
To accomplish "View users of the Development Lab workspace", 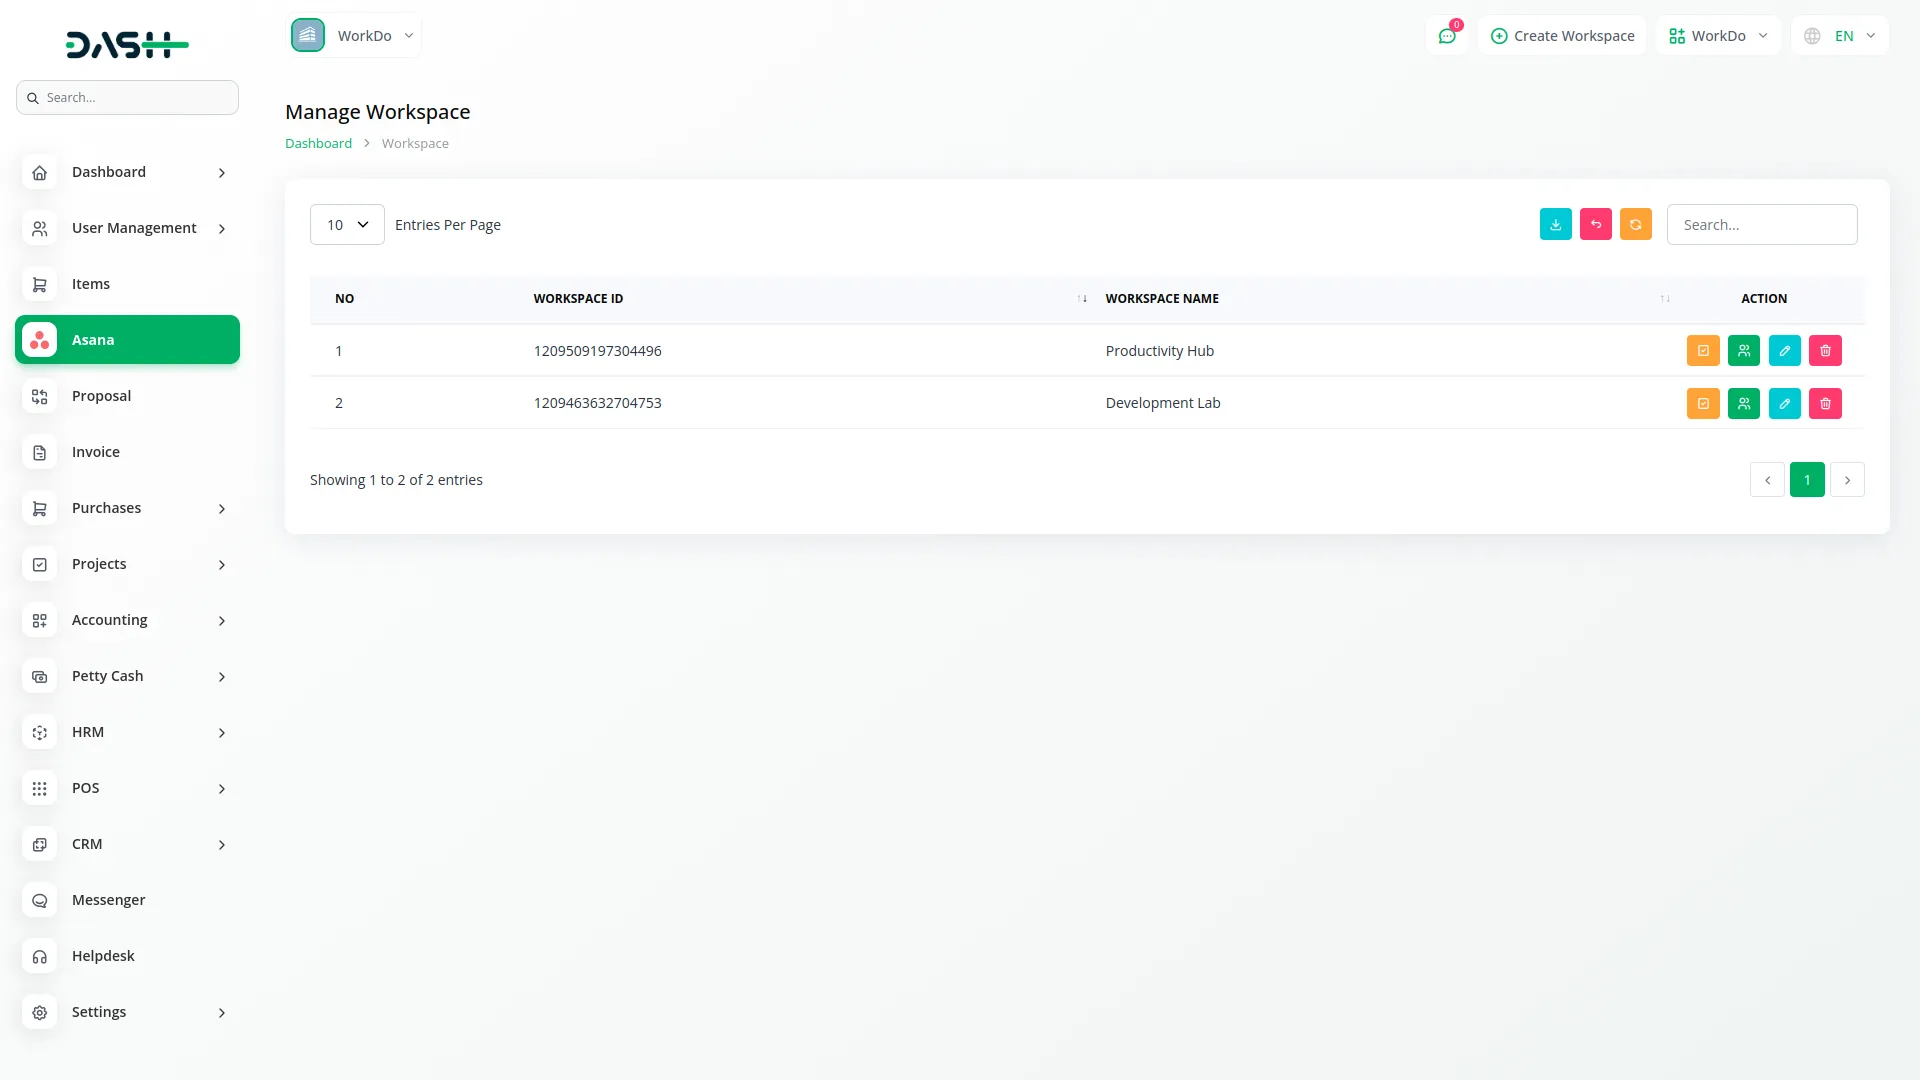I will tap(1744, 403).
